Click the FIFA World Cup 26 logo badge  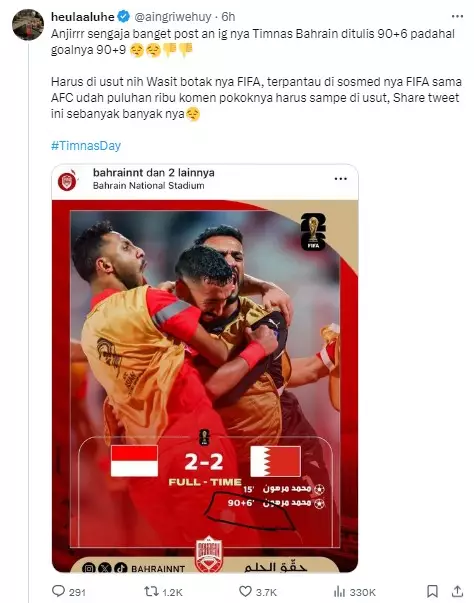click(313, 231)
